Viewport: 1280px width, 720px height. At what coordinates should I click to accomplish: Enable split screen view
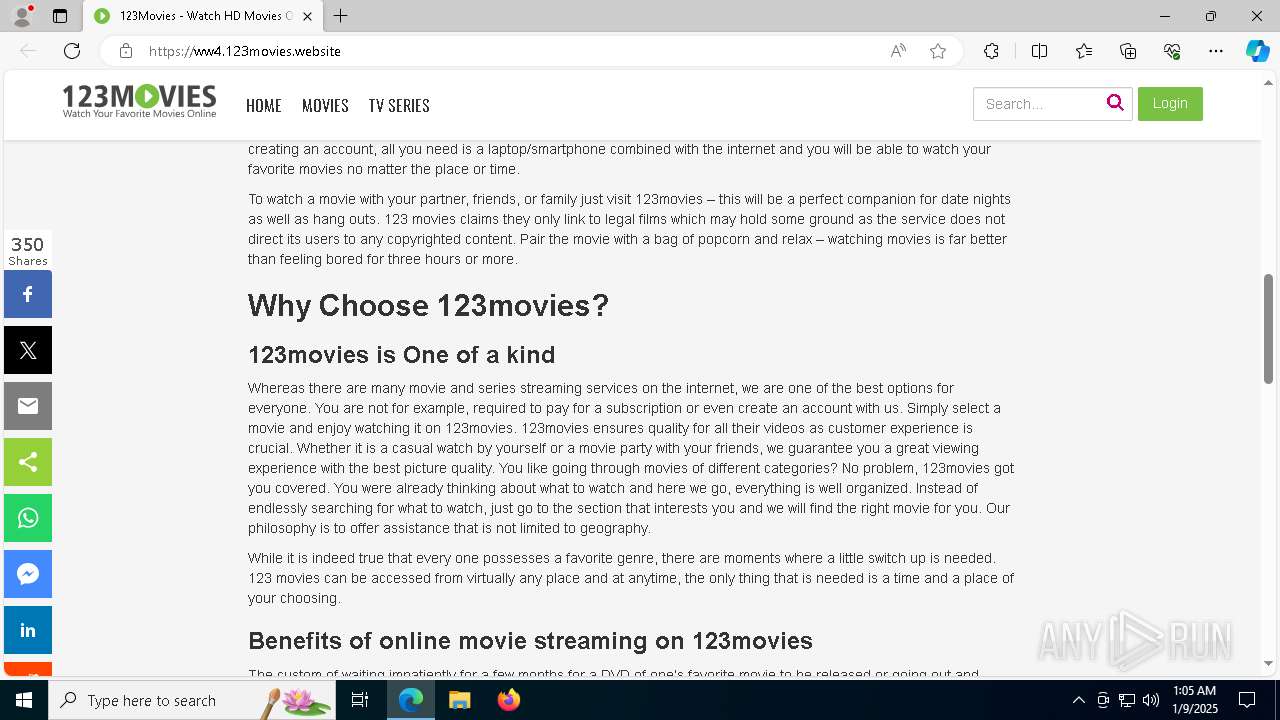click(1039, 51)
